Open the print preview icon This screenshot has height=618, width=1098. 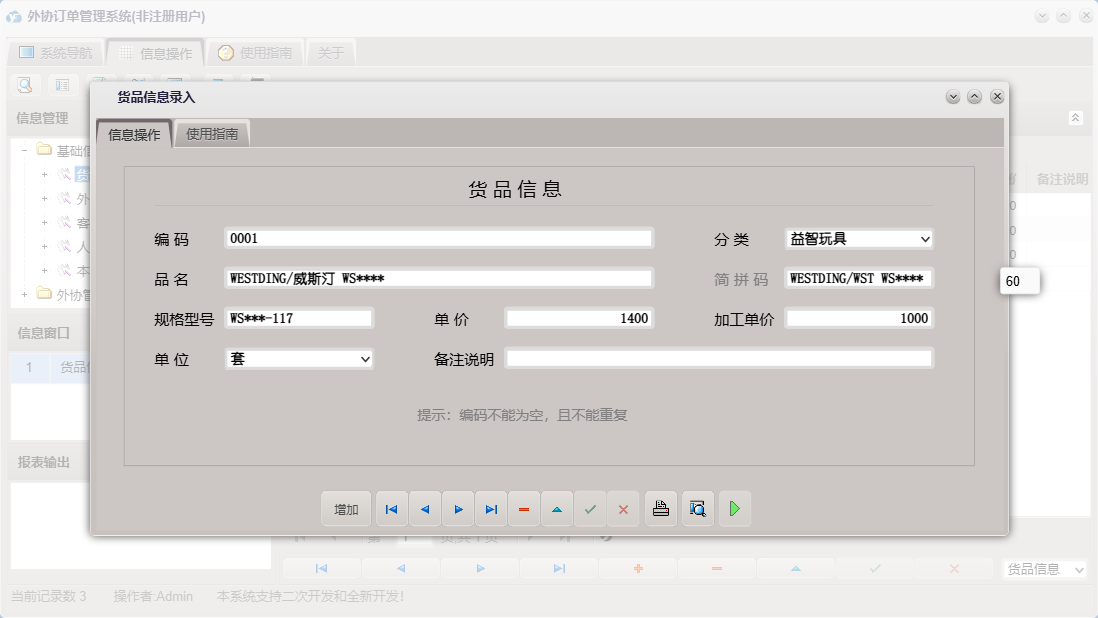point(697,509)
